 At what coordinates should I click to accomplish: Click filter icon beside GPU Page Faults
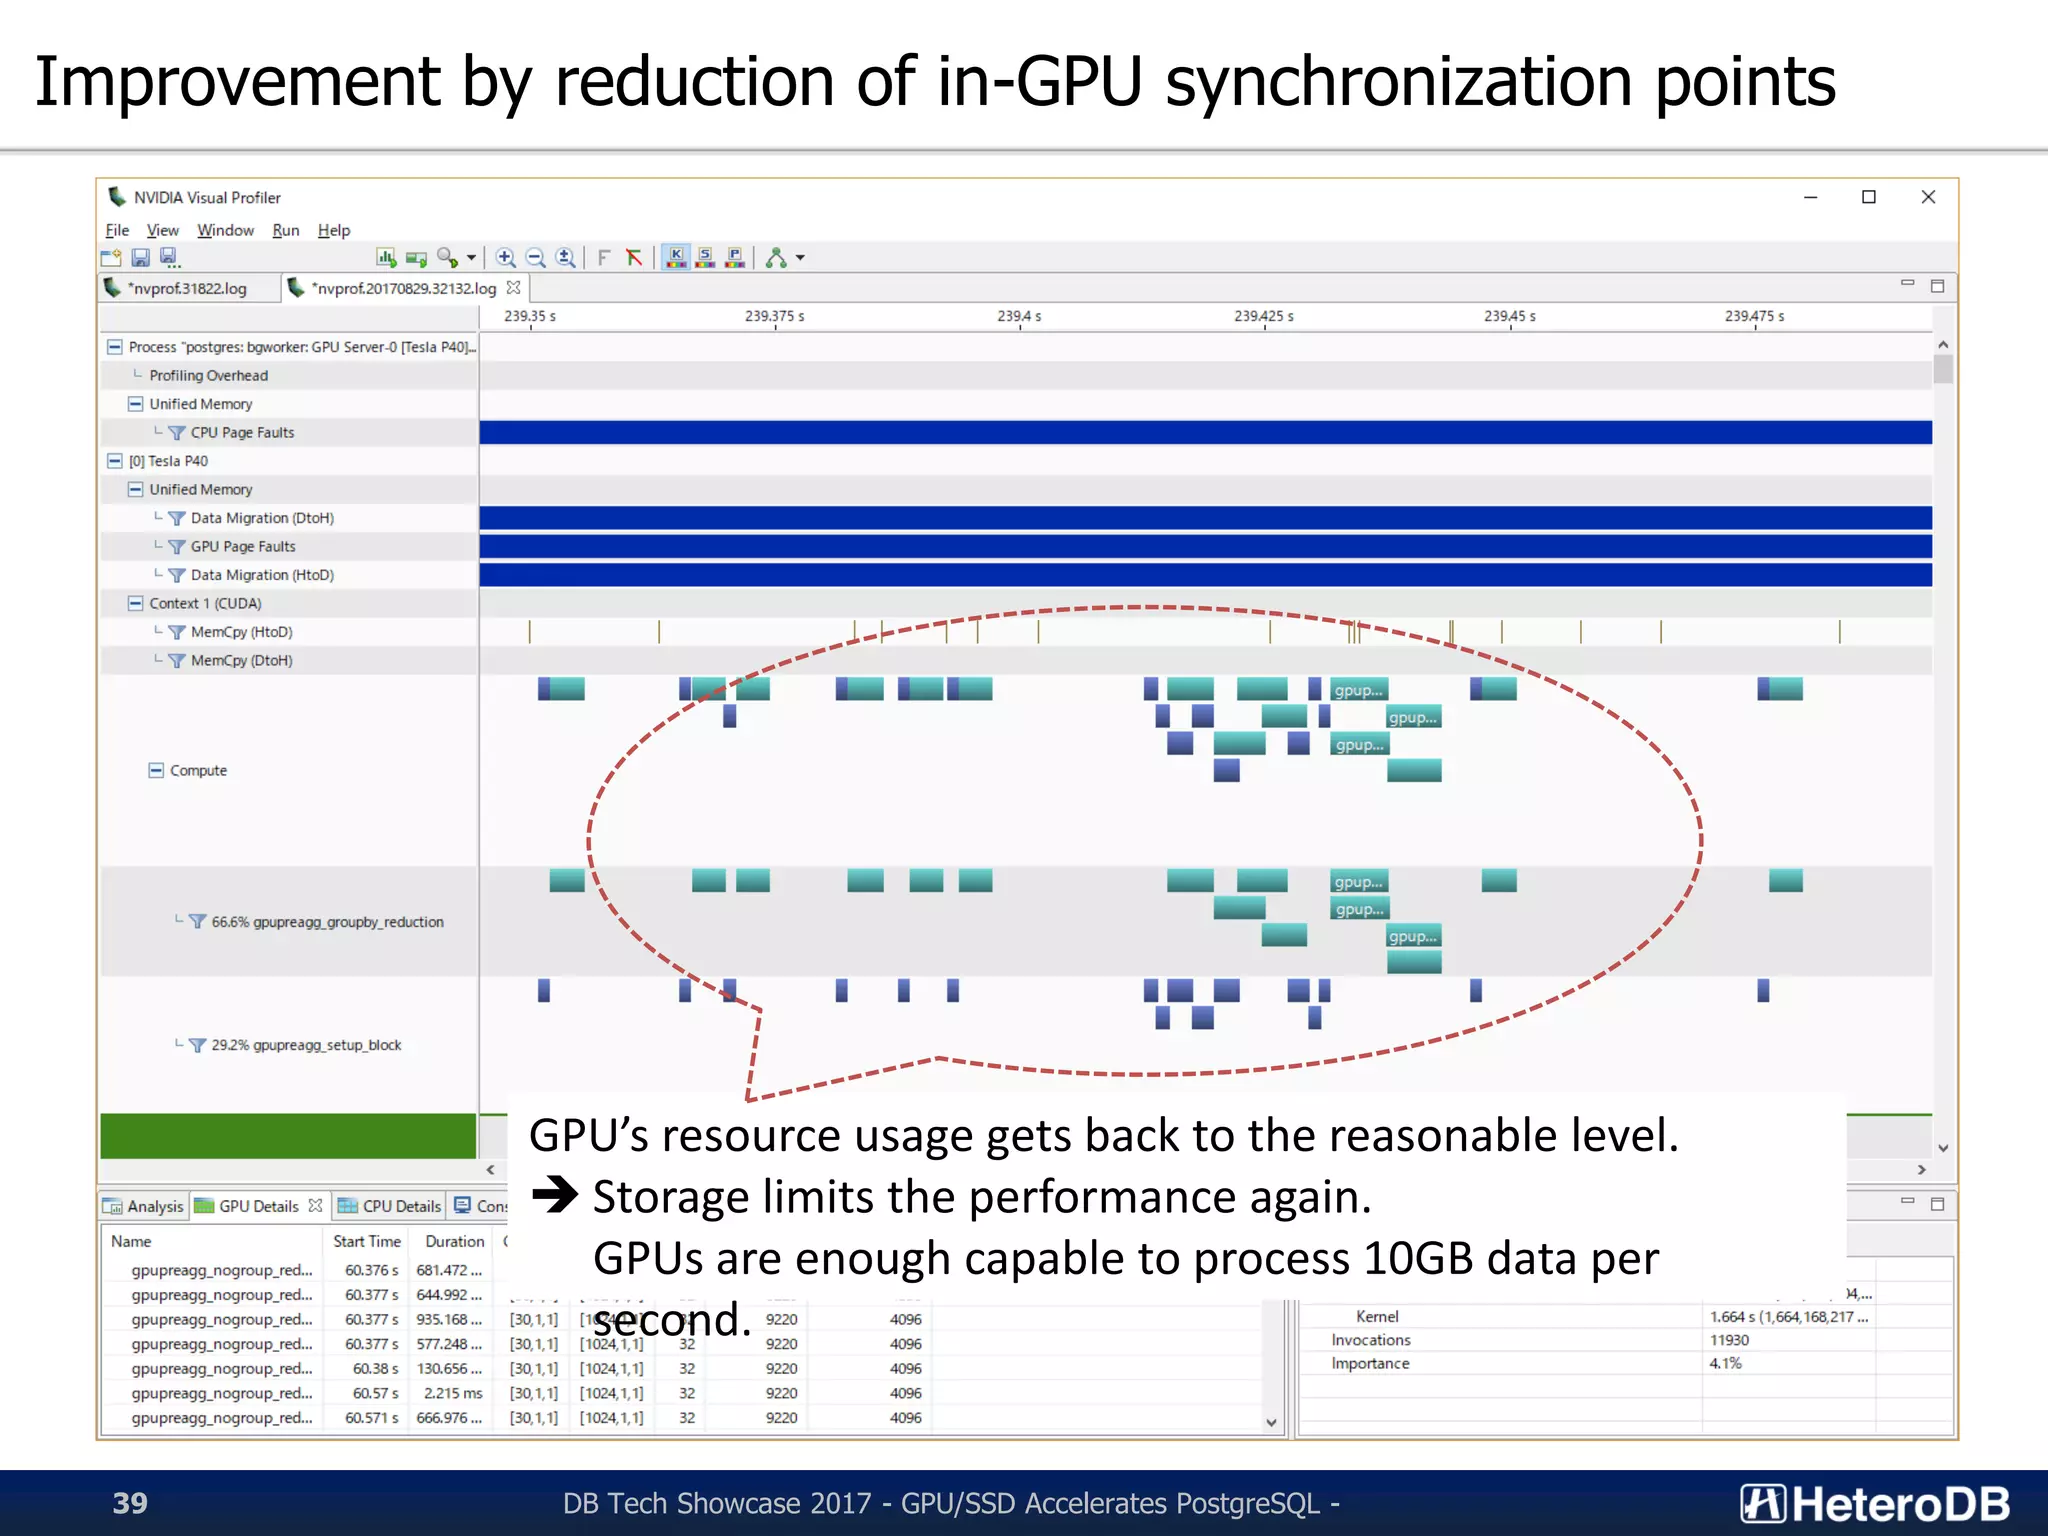(x=177, y=547)
